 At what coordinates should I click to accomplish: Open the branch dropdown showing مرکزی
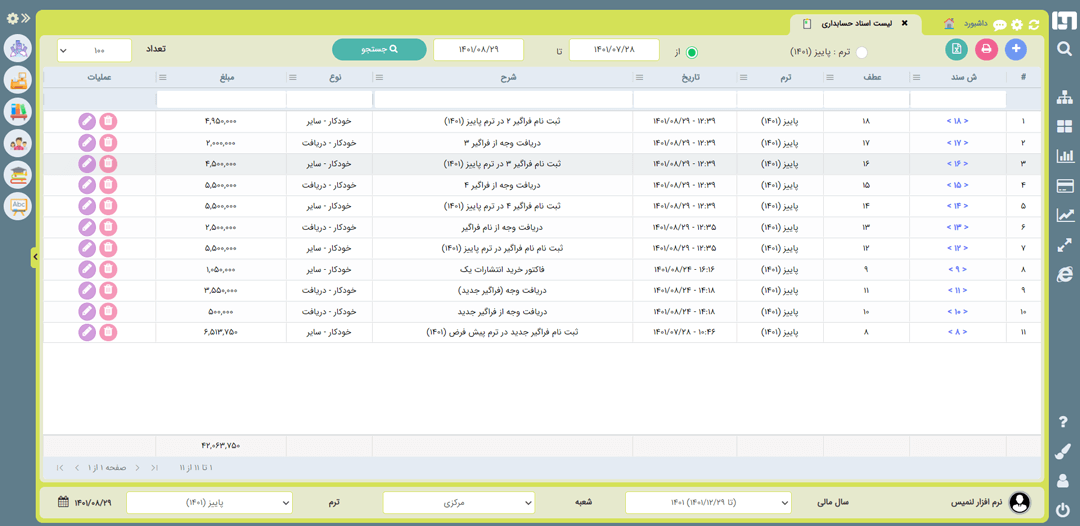click(459, 503)
